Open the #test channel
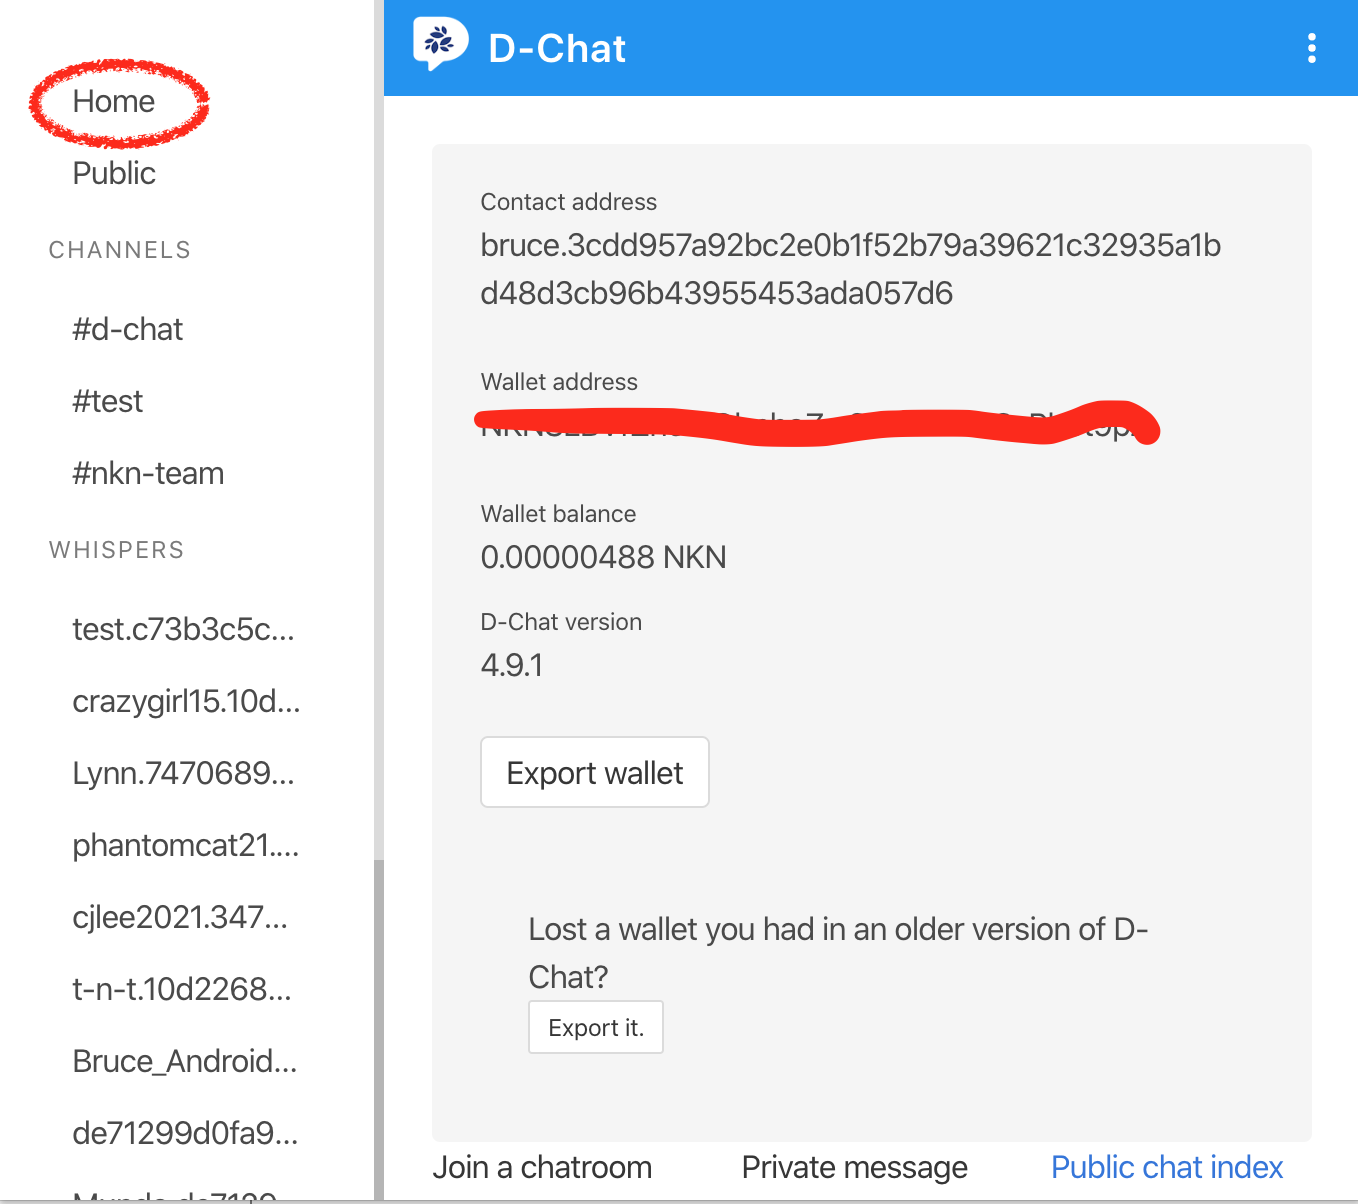1358x1204 pixels. pos(107,401)
